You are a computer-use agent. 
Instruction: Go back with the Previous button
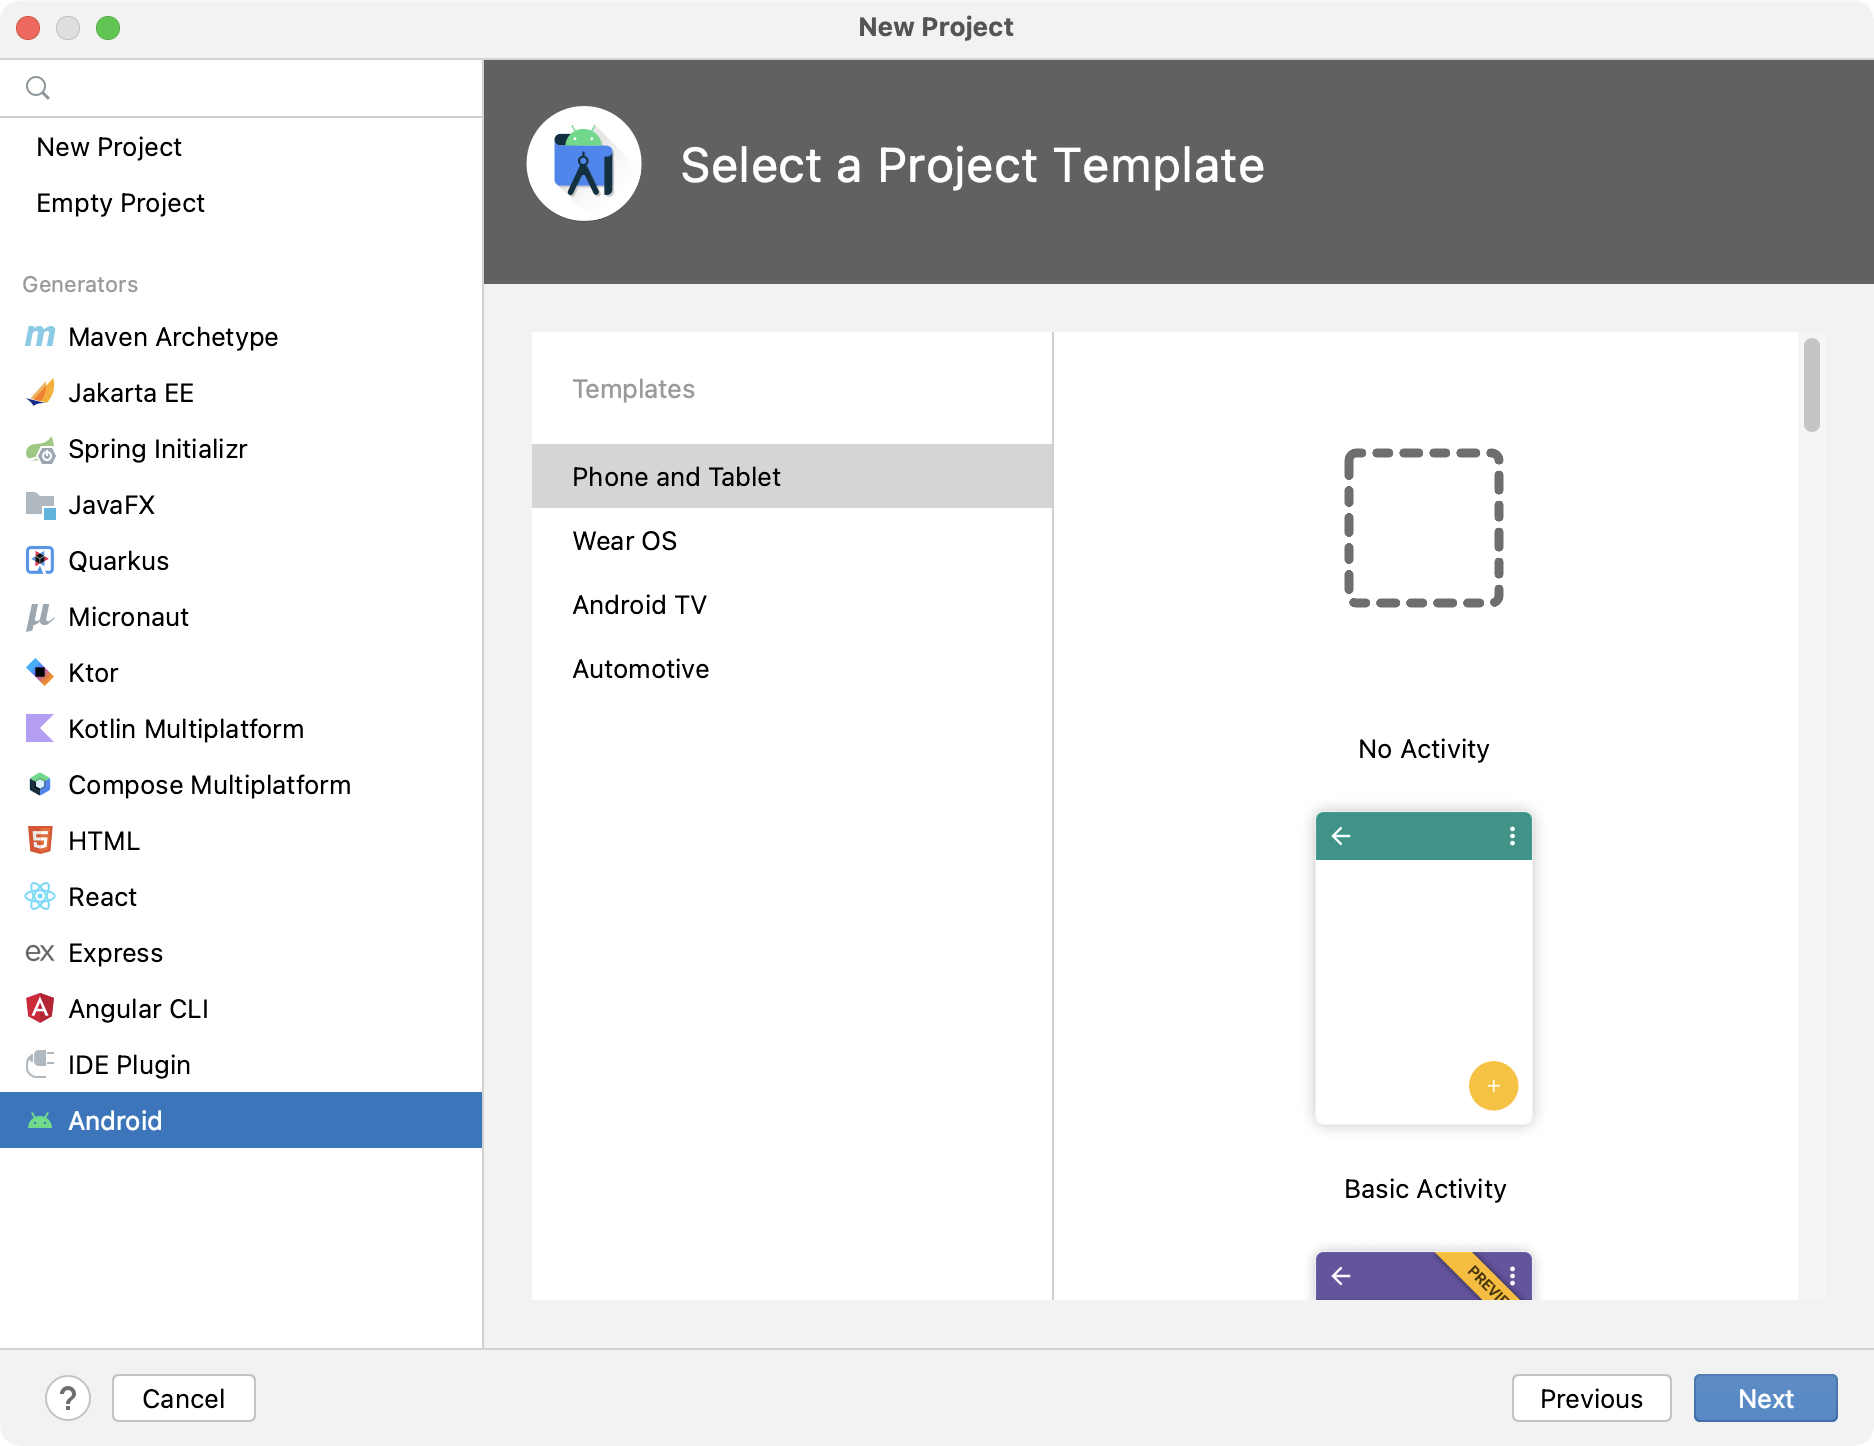pyautogui.click(x=1591, y=1398)
